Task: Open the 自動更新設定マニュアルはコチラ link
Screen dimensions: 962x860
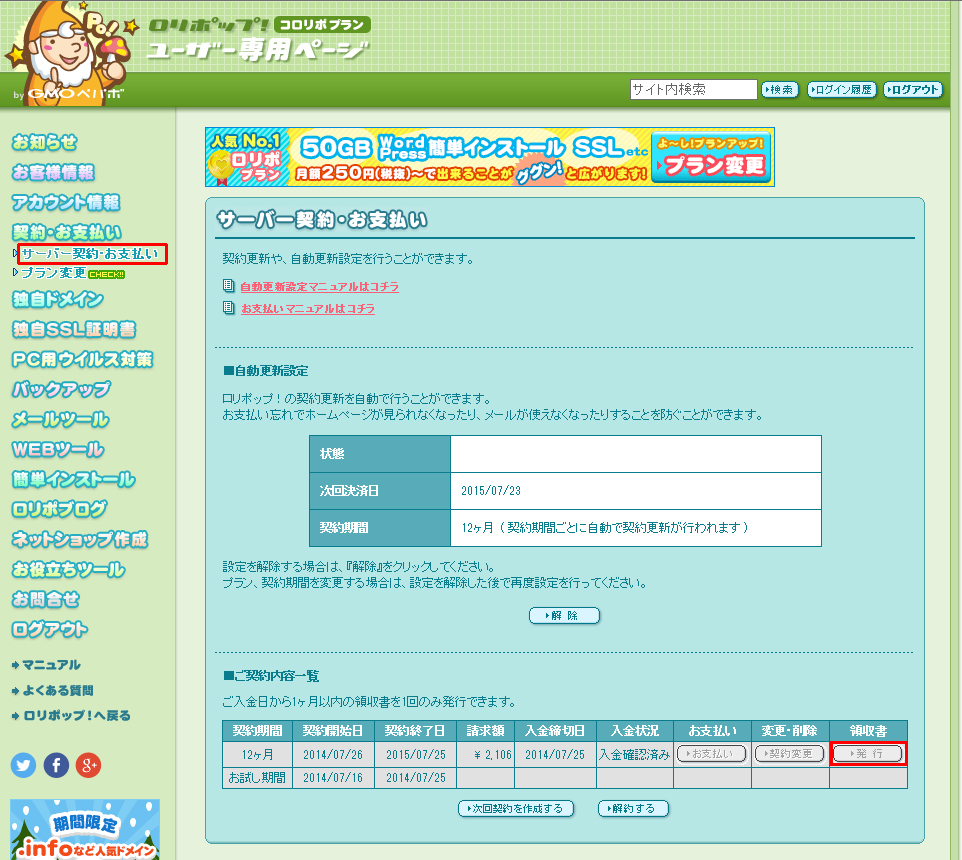Action: (x=319, y=287)
